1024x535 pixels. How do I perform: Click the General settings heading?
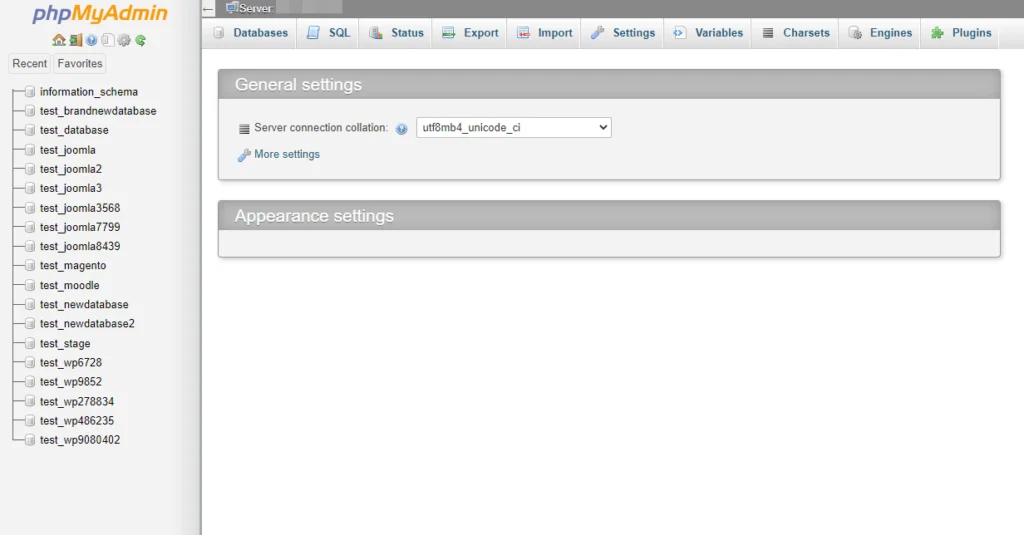[x=298, y=85]
